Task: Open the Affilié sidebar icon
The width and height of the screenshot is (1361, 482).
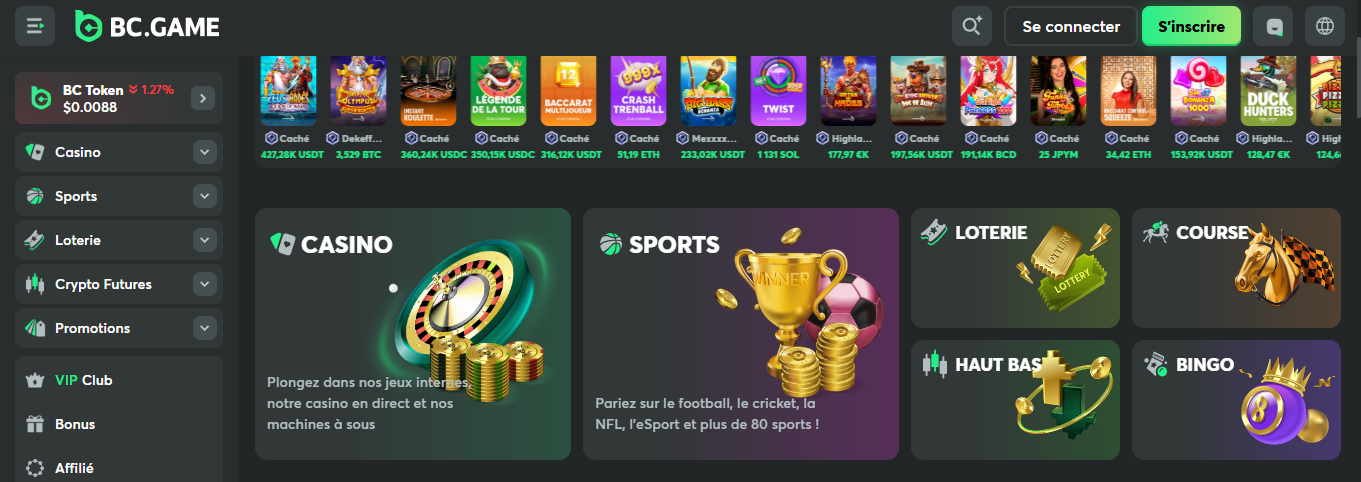Action: coord(35,468)
